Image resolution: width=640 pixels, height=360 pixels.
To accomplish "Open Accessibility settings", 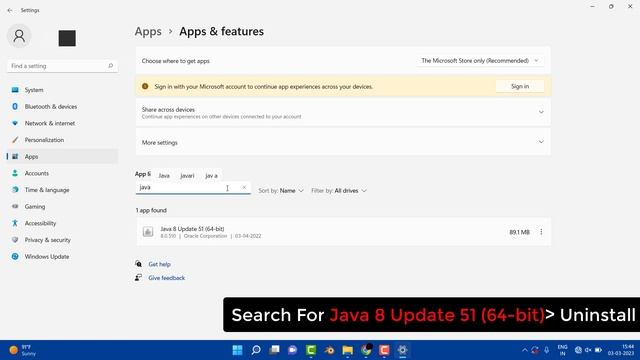I will tap(62, 223).
